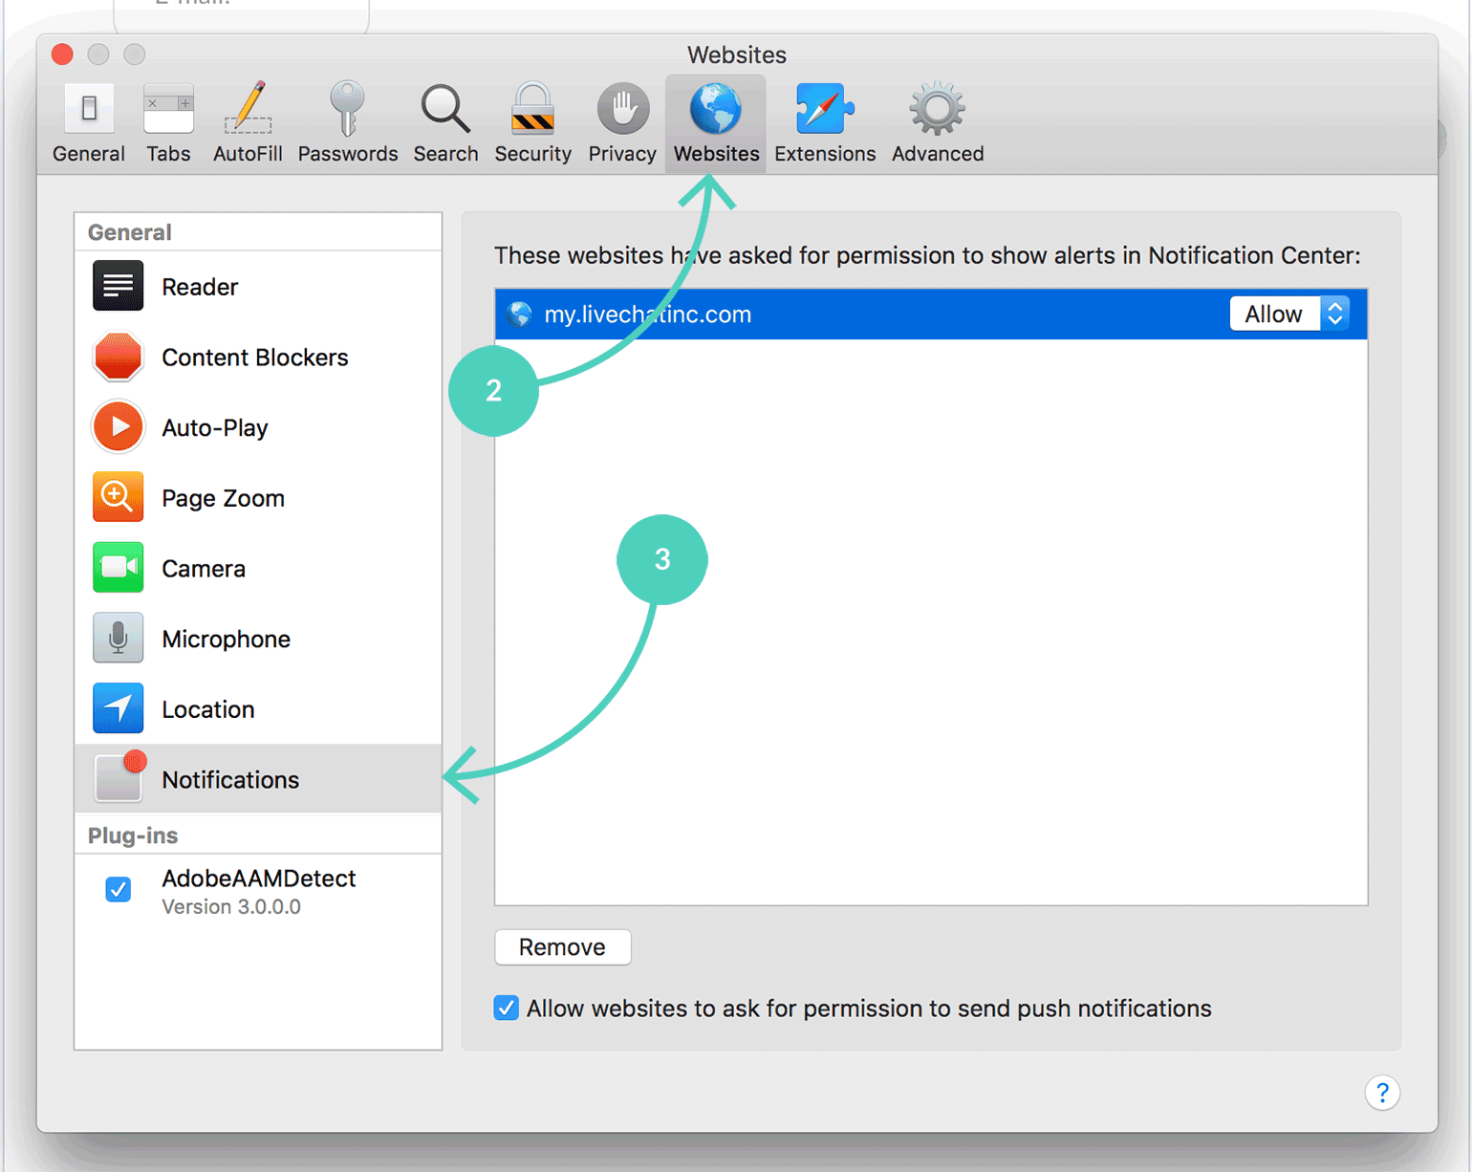Open the Passwords key icon
The width and height of the screenshot is (1472, 1172).
point(347,109)
